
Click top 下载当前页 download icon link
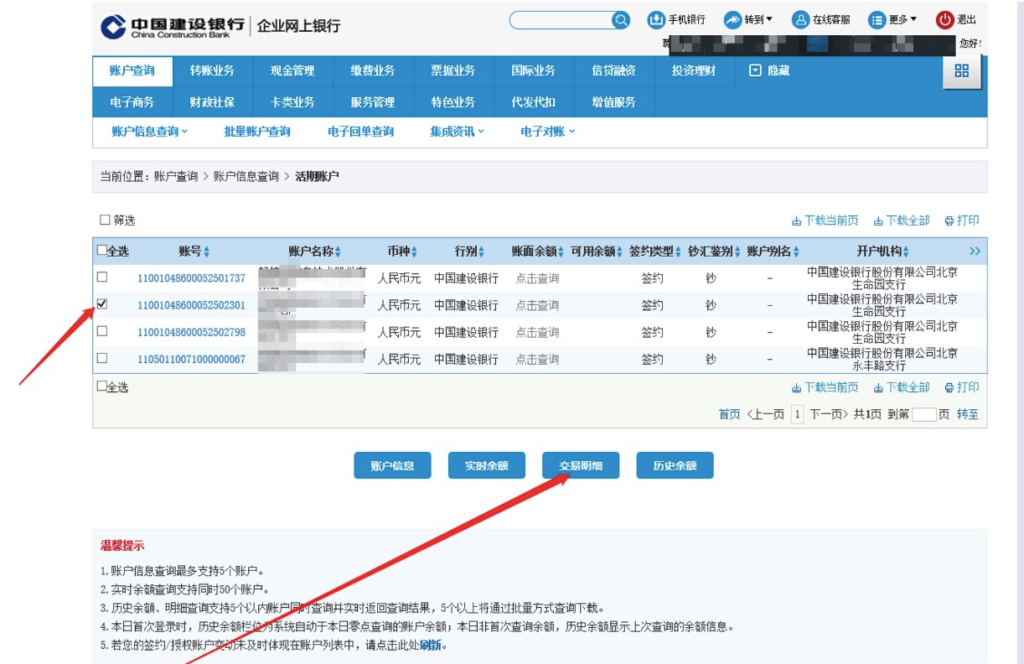click(x=825, y=221)
